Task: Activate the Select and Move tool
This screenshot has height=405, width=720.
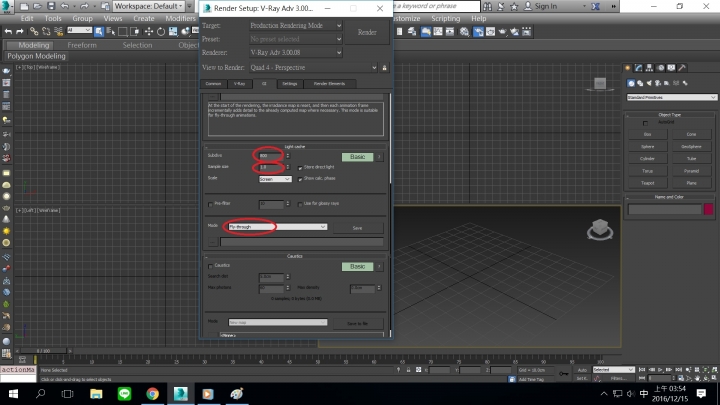Action: coord(148,31)
